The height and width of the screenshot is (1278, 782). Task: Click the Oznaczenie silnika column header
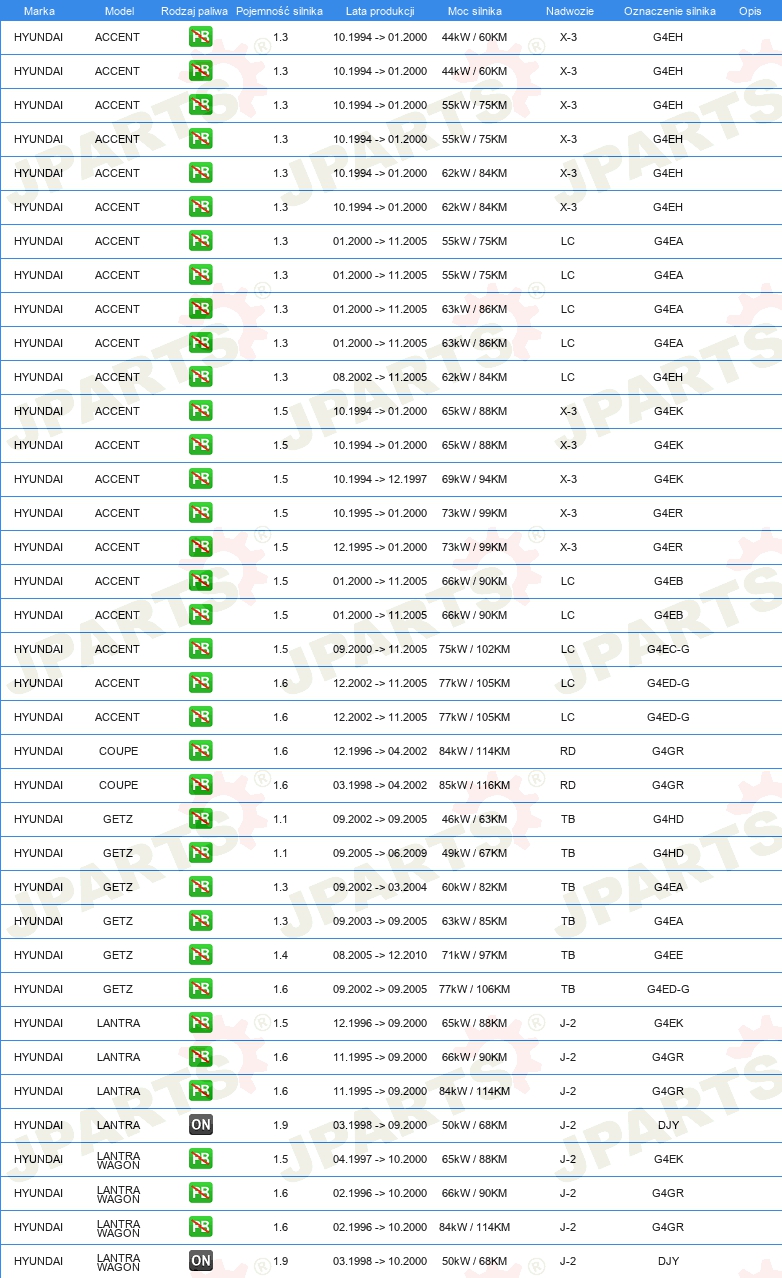(670, 11)
